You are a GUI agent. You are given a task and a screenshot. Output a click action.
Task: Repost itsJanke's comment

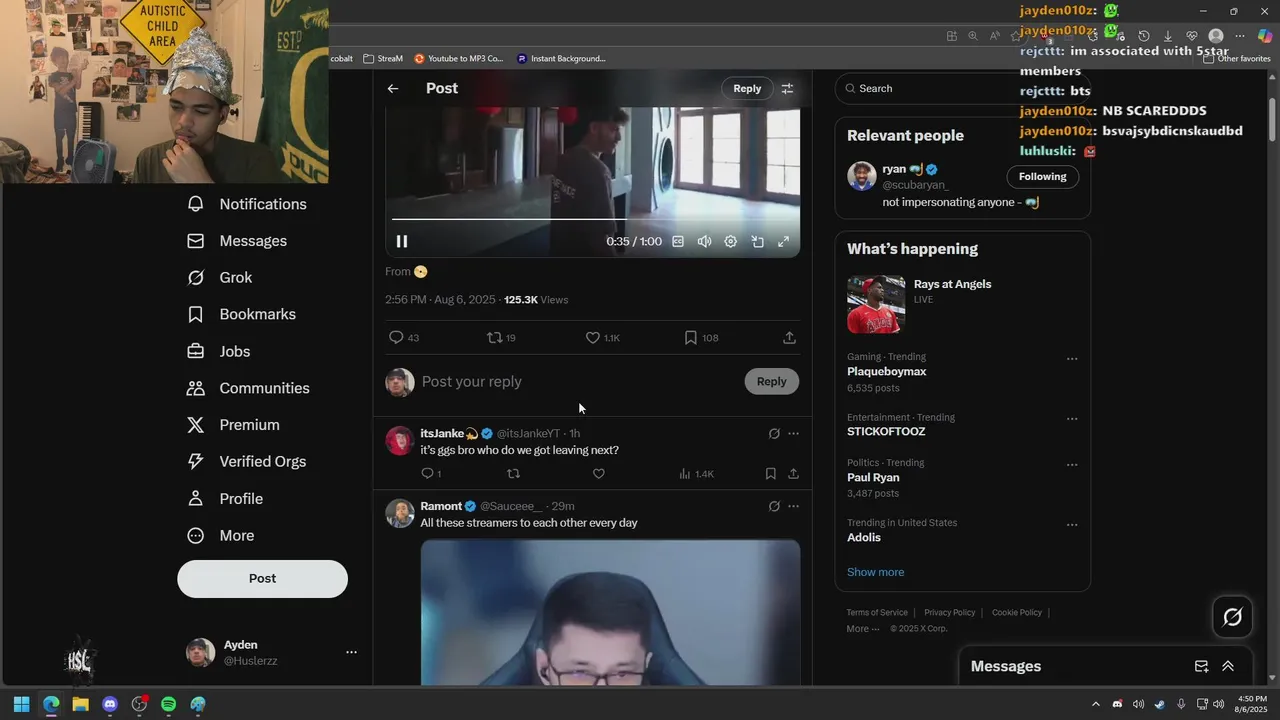click(513, 474)
